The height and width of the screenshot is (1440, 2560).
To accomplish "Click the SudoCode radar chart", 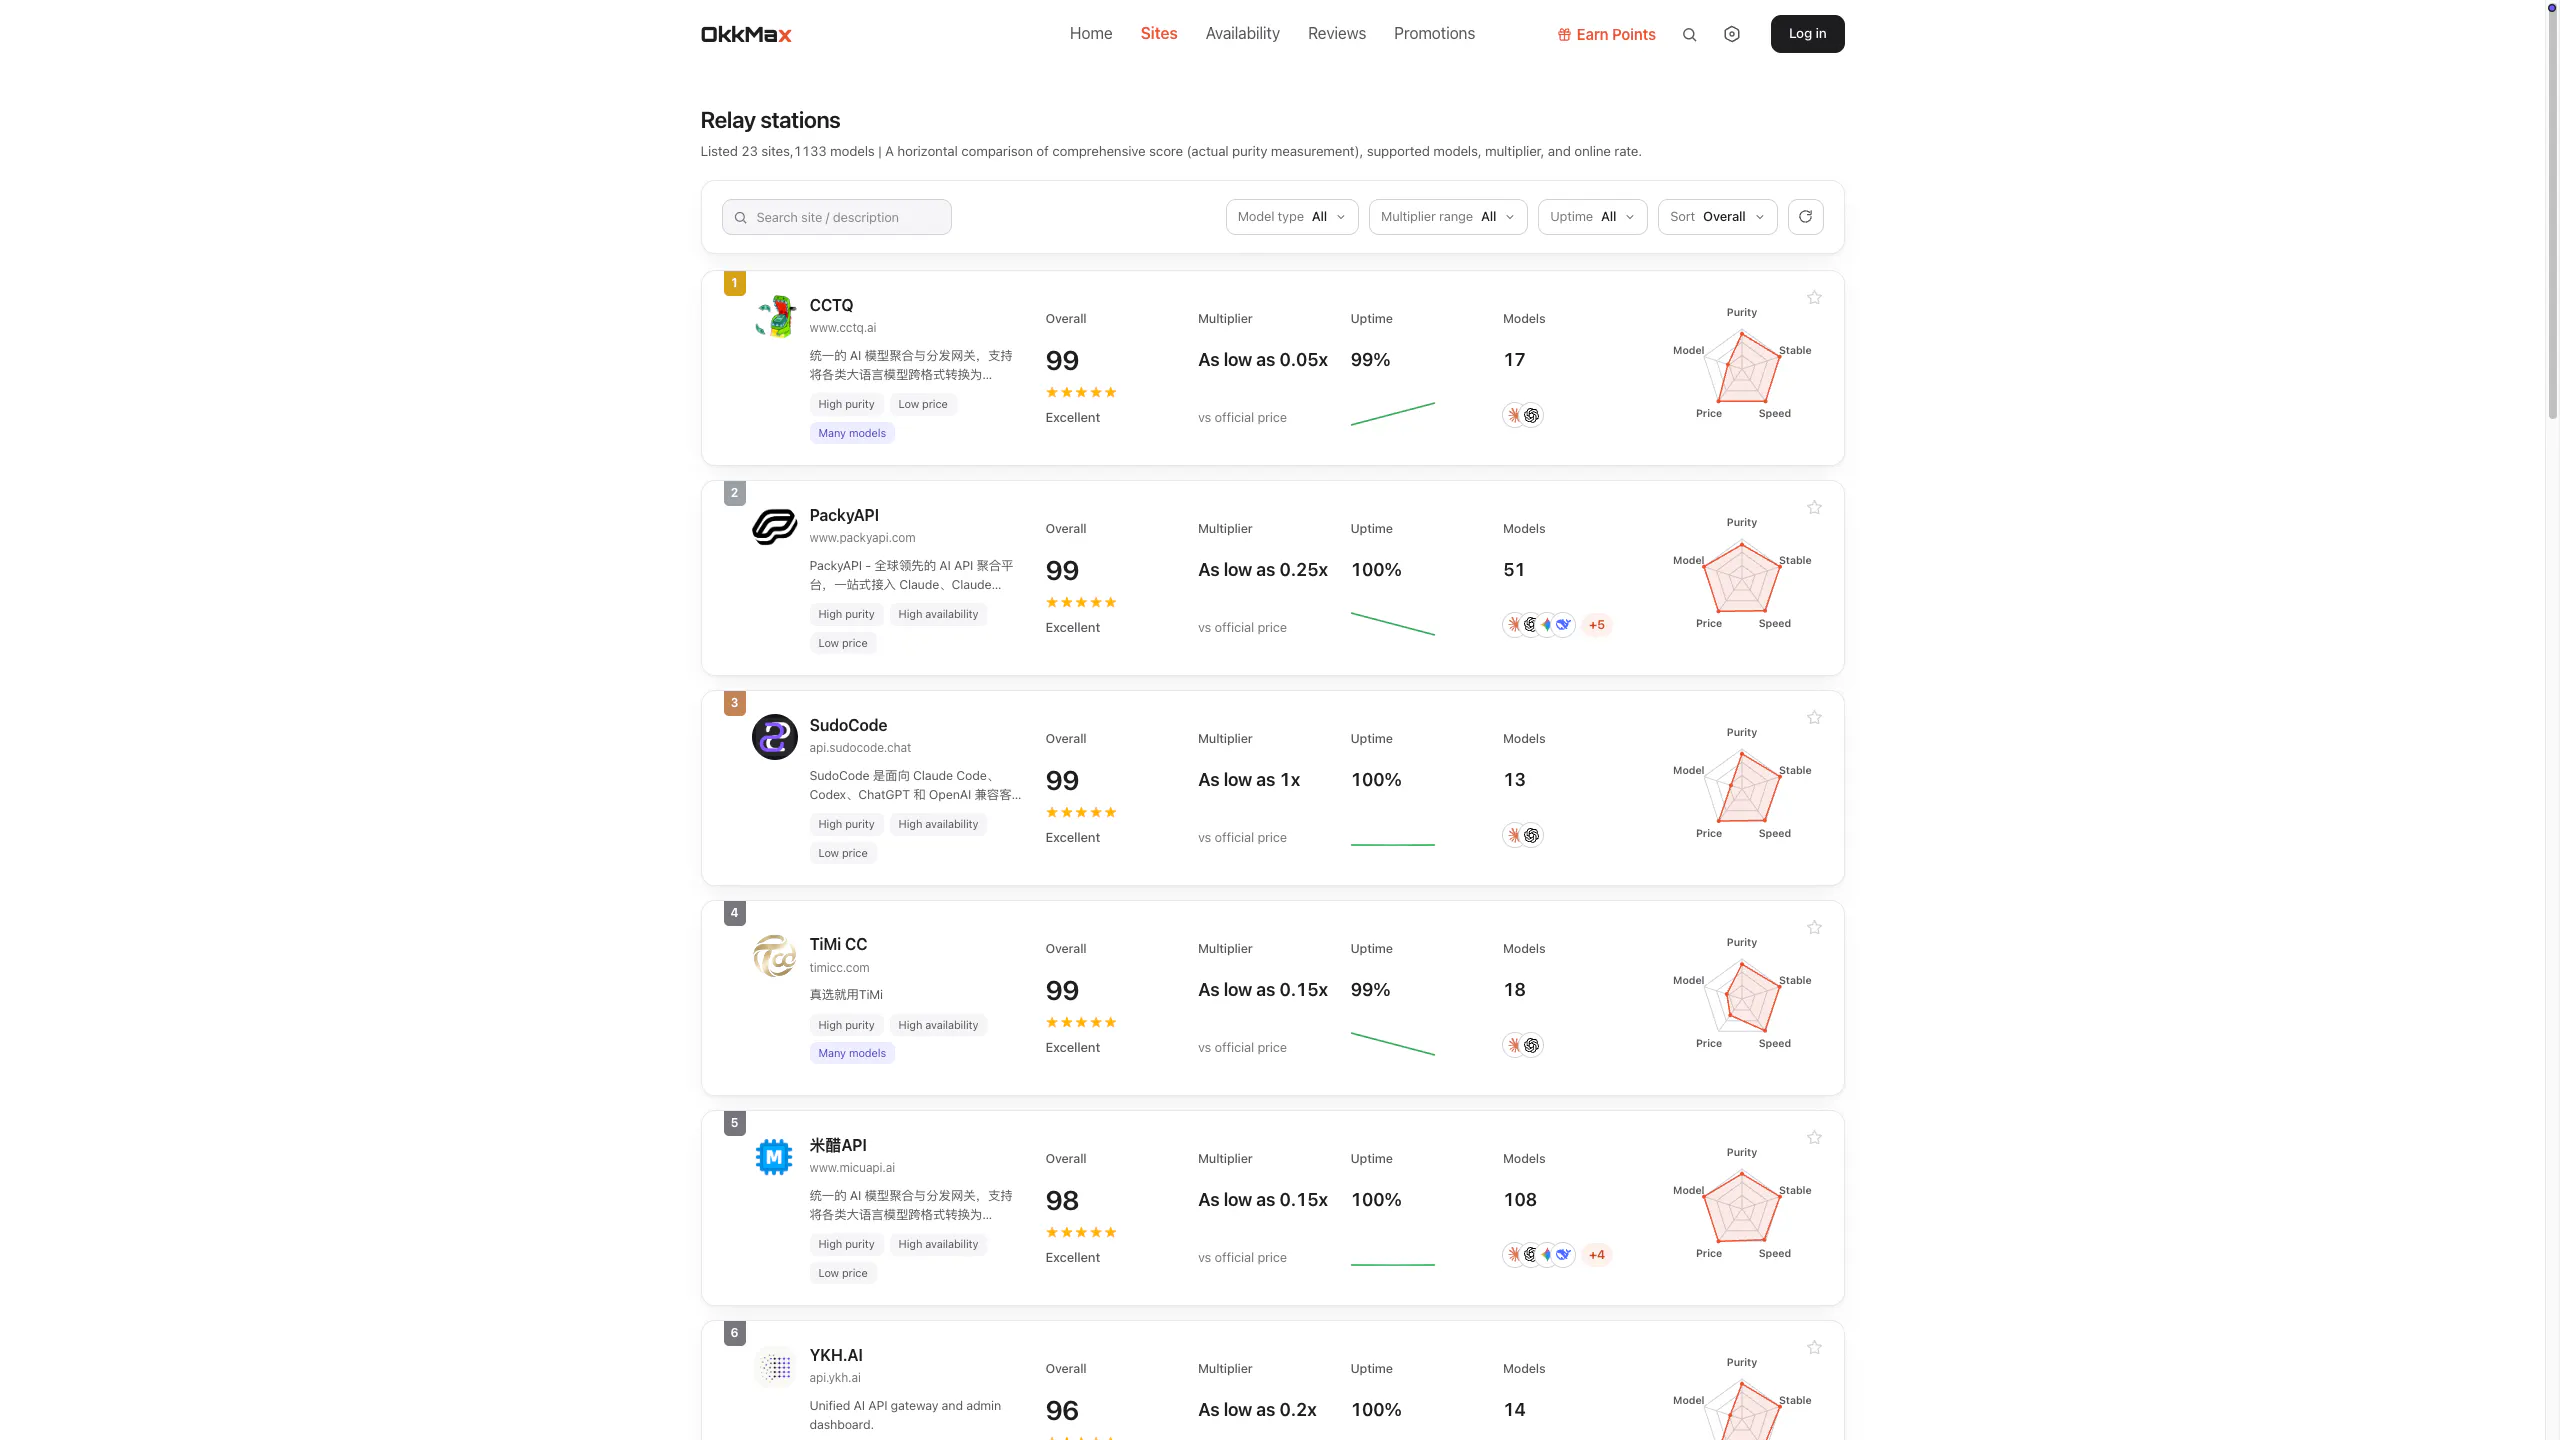I will point(1742,783).
